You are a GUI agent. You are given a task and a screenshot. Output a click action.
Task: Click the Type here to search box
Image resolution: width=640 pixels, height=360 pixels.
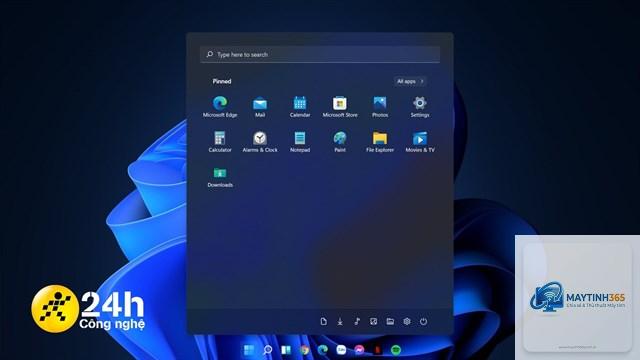320,54
